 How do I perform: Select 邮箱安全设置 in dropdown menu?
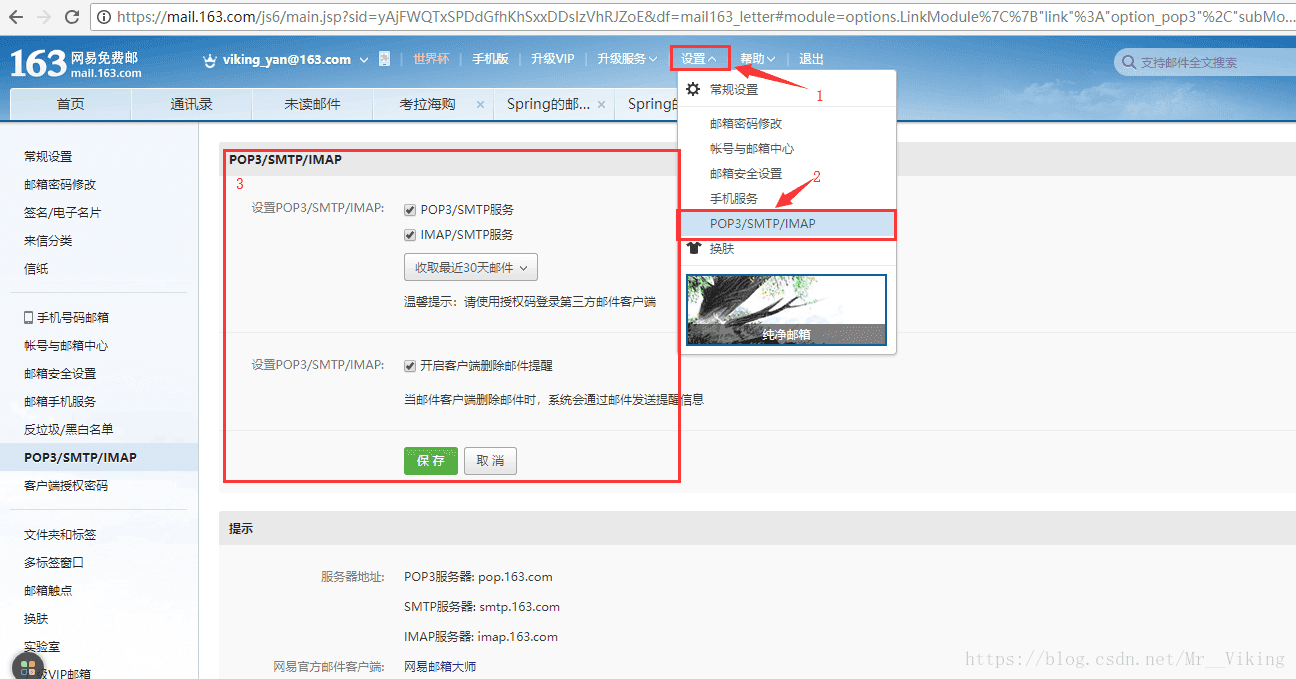coord(746,174)
